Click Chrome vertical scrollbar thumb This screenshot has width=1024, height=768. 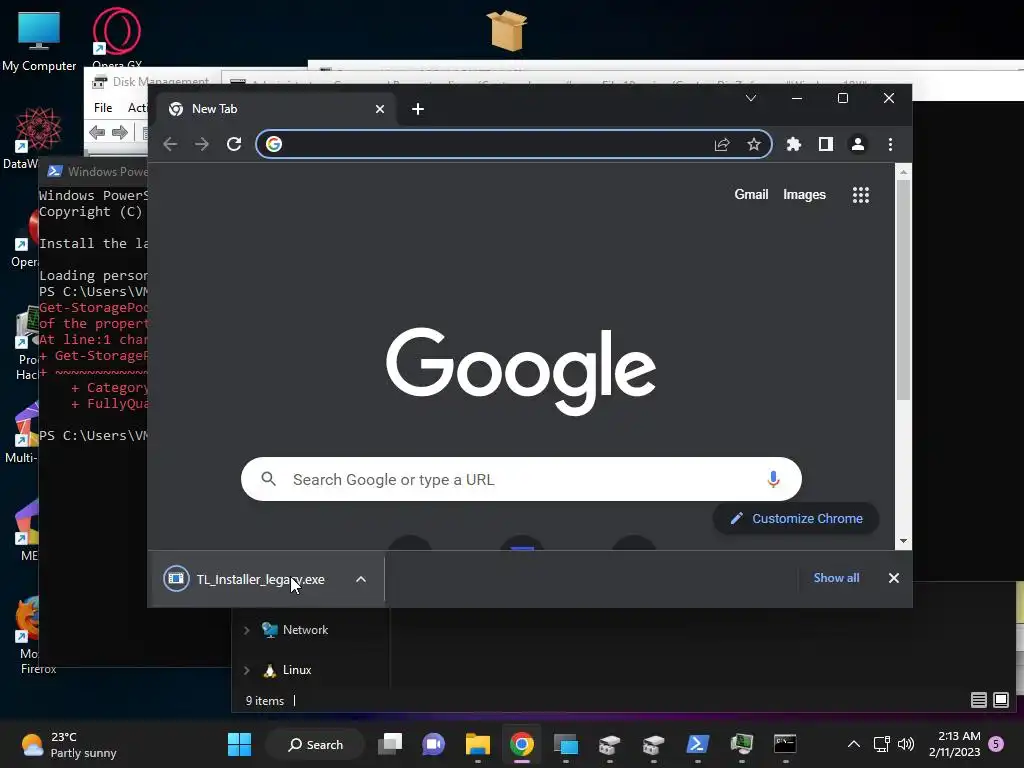tap(903, 289)
